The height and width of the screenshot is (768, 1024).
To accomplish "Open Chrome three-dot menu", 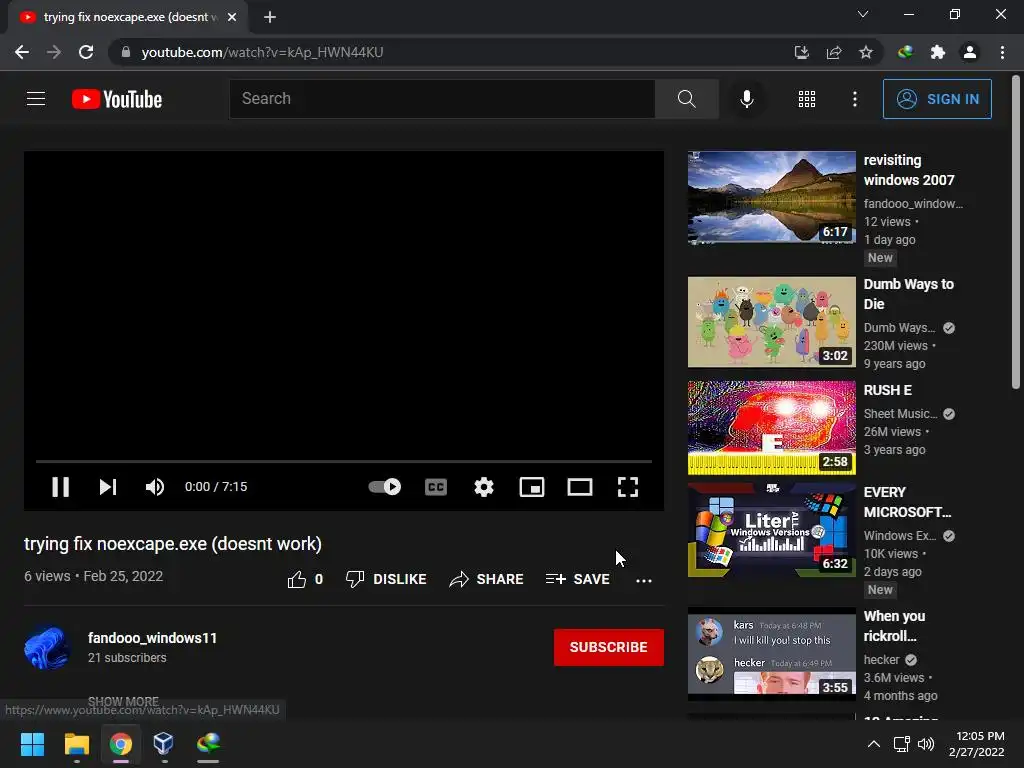I will pos(1002,52).
